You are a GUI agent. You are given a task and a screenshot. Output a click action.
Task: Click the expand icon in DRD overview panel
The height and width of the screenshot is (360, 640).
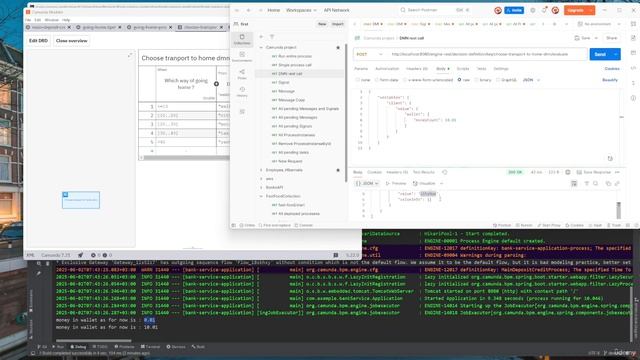tap(130, 55)
